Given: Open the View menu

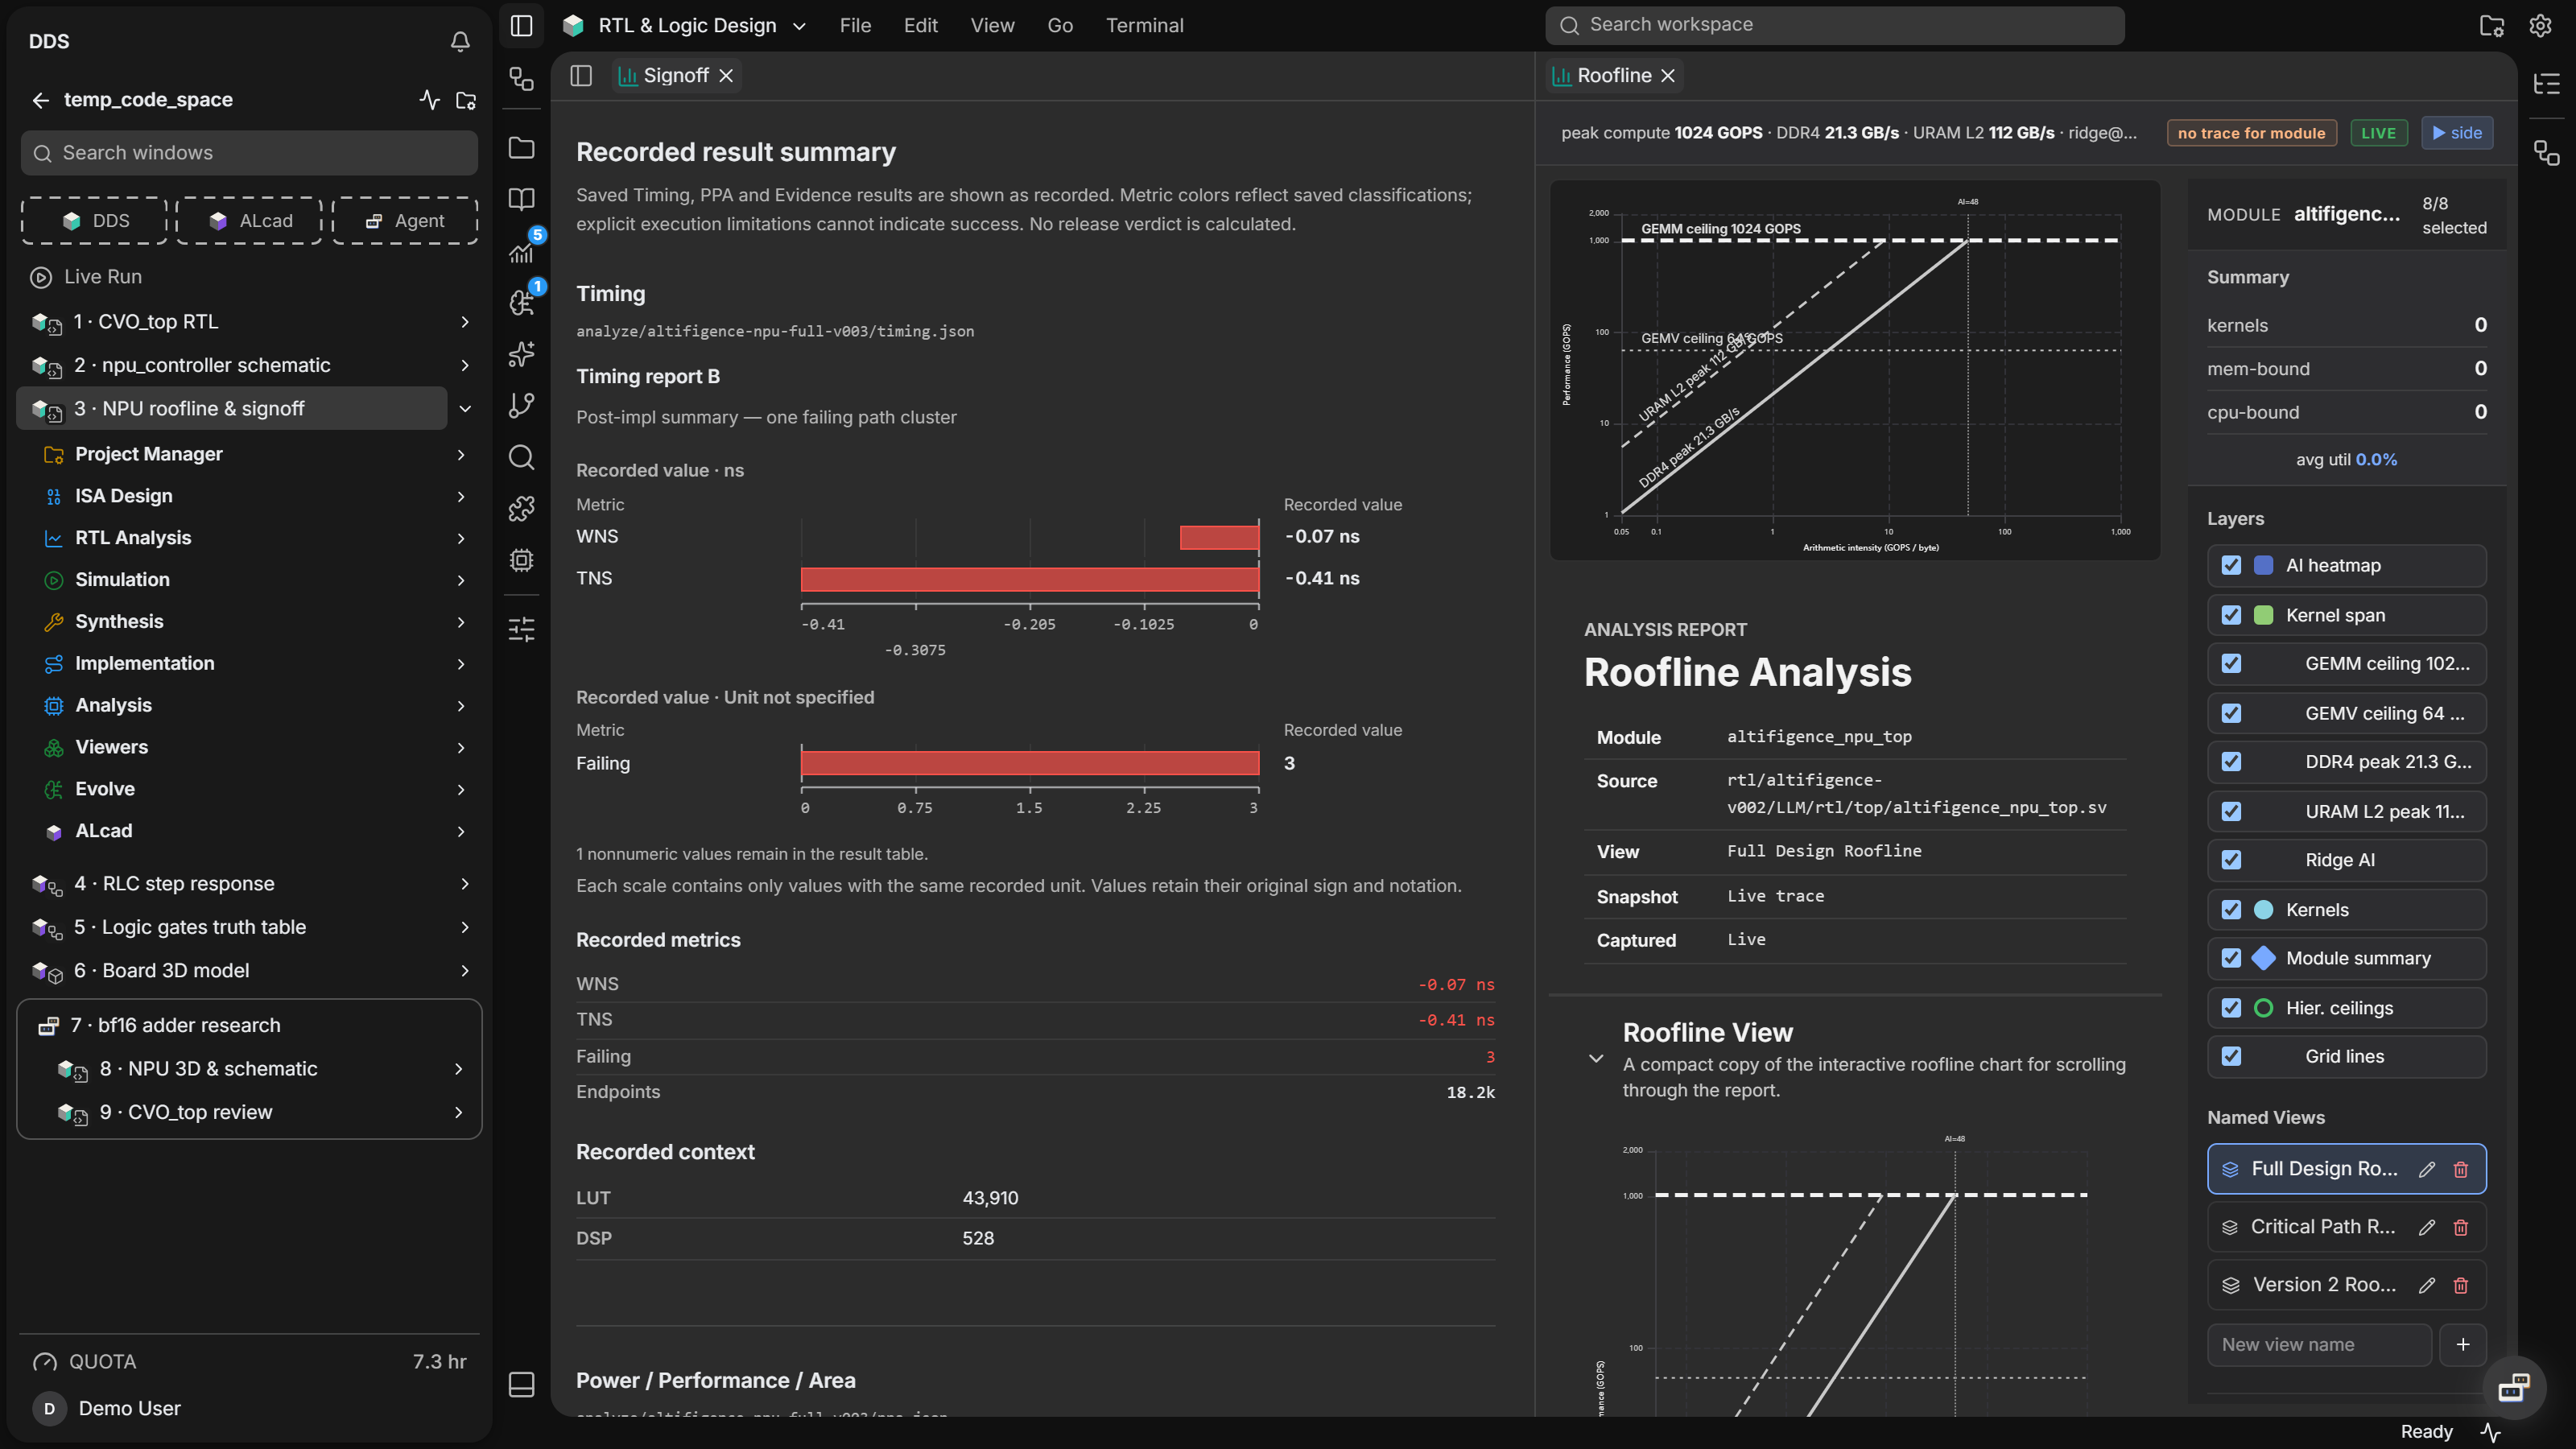Looking at the screenshot, I should [x=992, y=26].
